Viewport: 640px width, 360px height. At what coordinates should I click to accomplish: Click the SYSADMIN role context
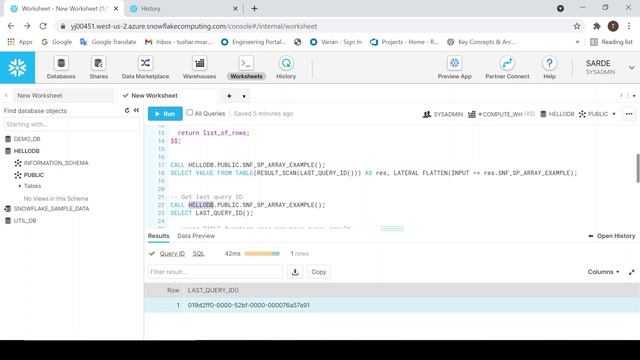(443, 114)
